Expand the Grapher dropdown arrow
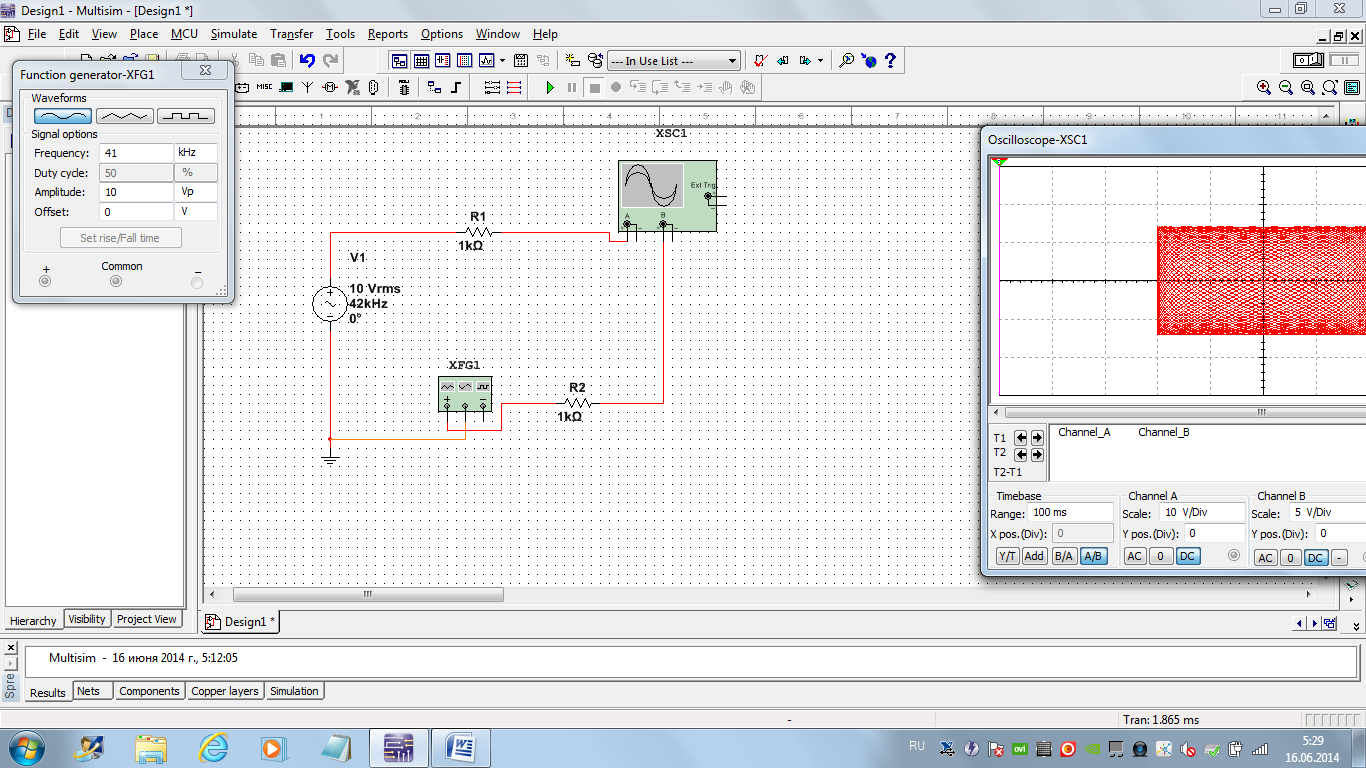This screenshot has width=1366, height=768. point(502,61)
